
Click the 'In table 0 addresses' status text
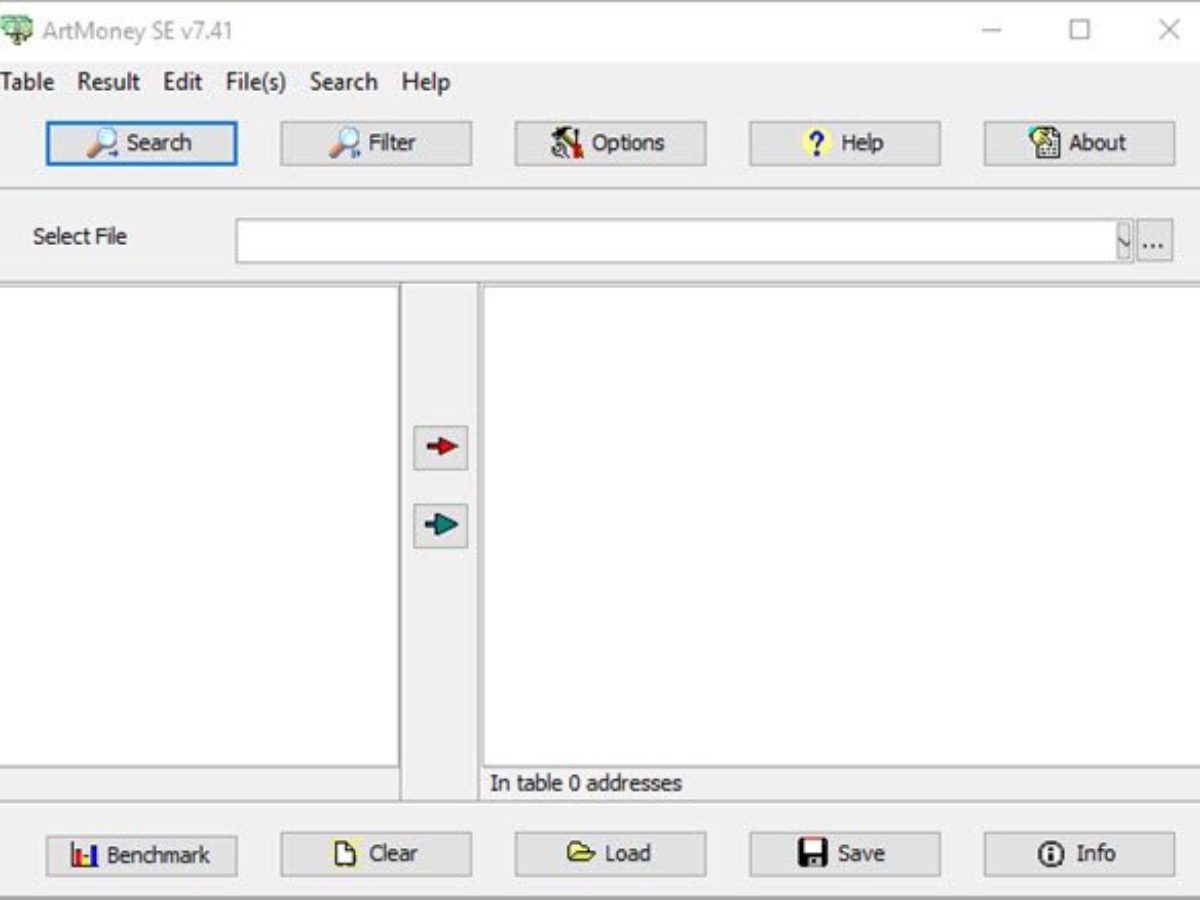click(x=586, y=783)
